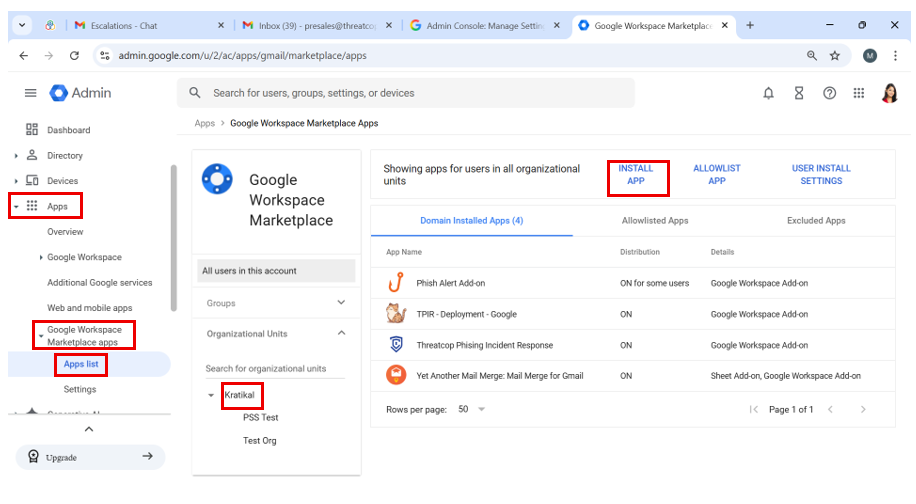Viewport: 916px width, 504px height.
Task: Open USER INSTALL SETTINGS
Action: pyautogui.click(x=821, y=175)
